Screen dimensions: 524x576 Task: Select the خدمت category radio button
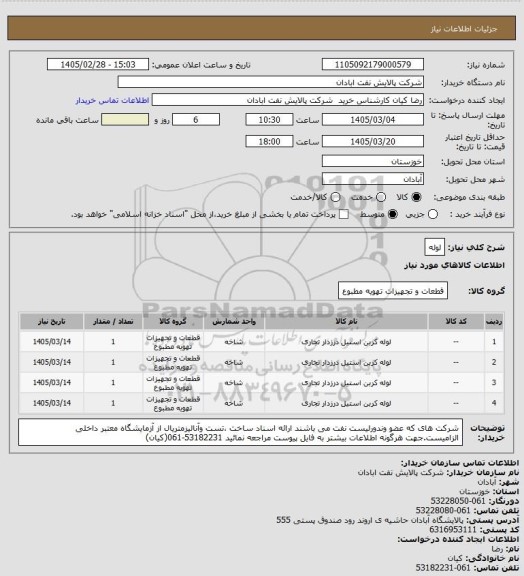coord(381,197)
